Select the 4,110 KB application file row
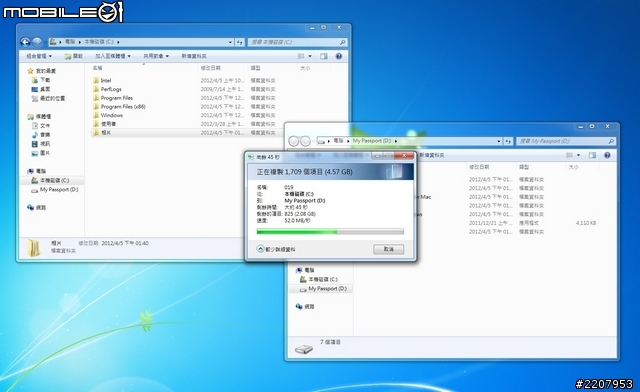 (x=486, y=223)
